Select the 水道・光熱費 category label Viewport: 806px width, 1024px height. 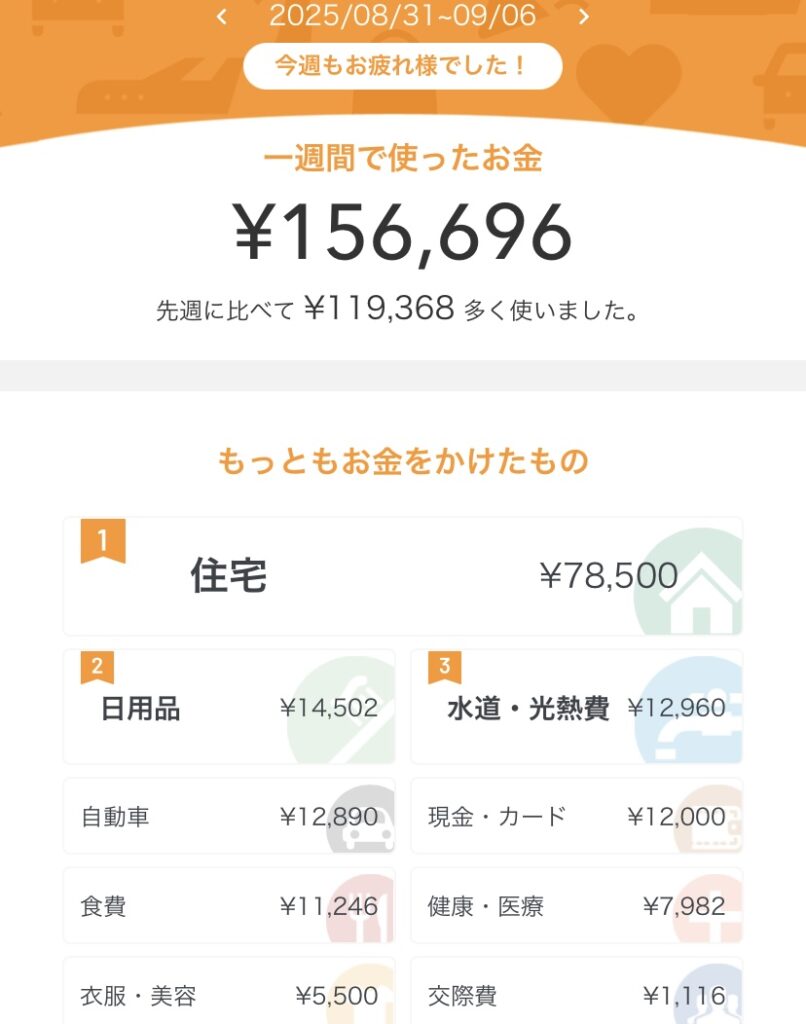pyautogui.click(x=528, y=709)
